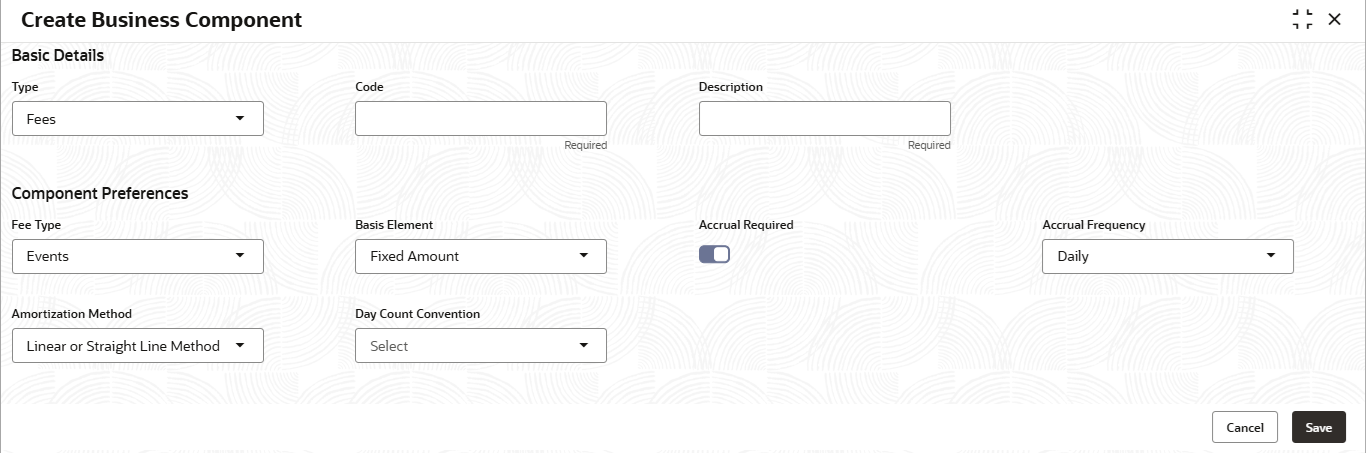Open the dropdown showing Fixed Amount
This screenshot has height=453, width=1366.
[x=481, y=256]
